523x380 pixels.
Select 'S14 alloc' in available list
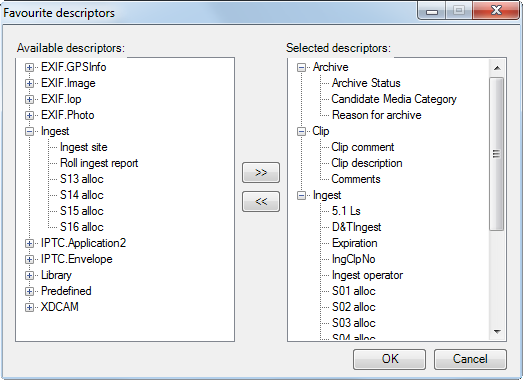coord(82,195)
